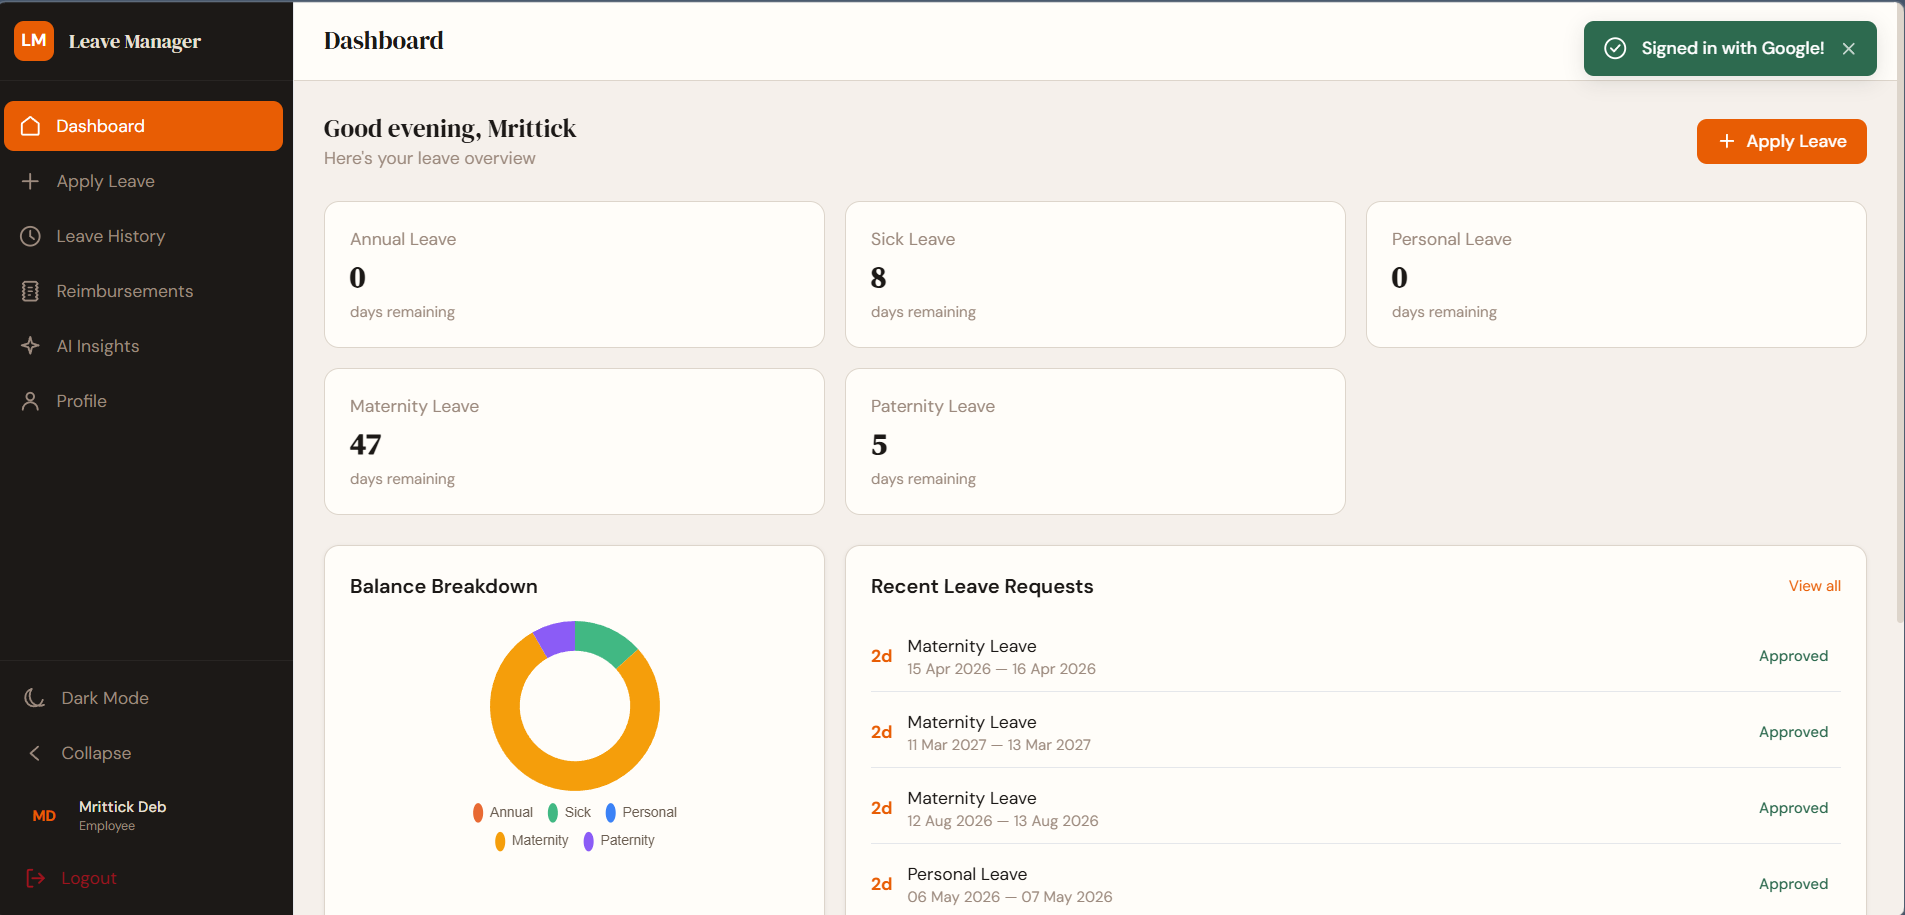Click the Reimbursements receipt icon
The height and width of the screenshot is (915, 1905).
coord(30,291)
